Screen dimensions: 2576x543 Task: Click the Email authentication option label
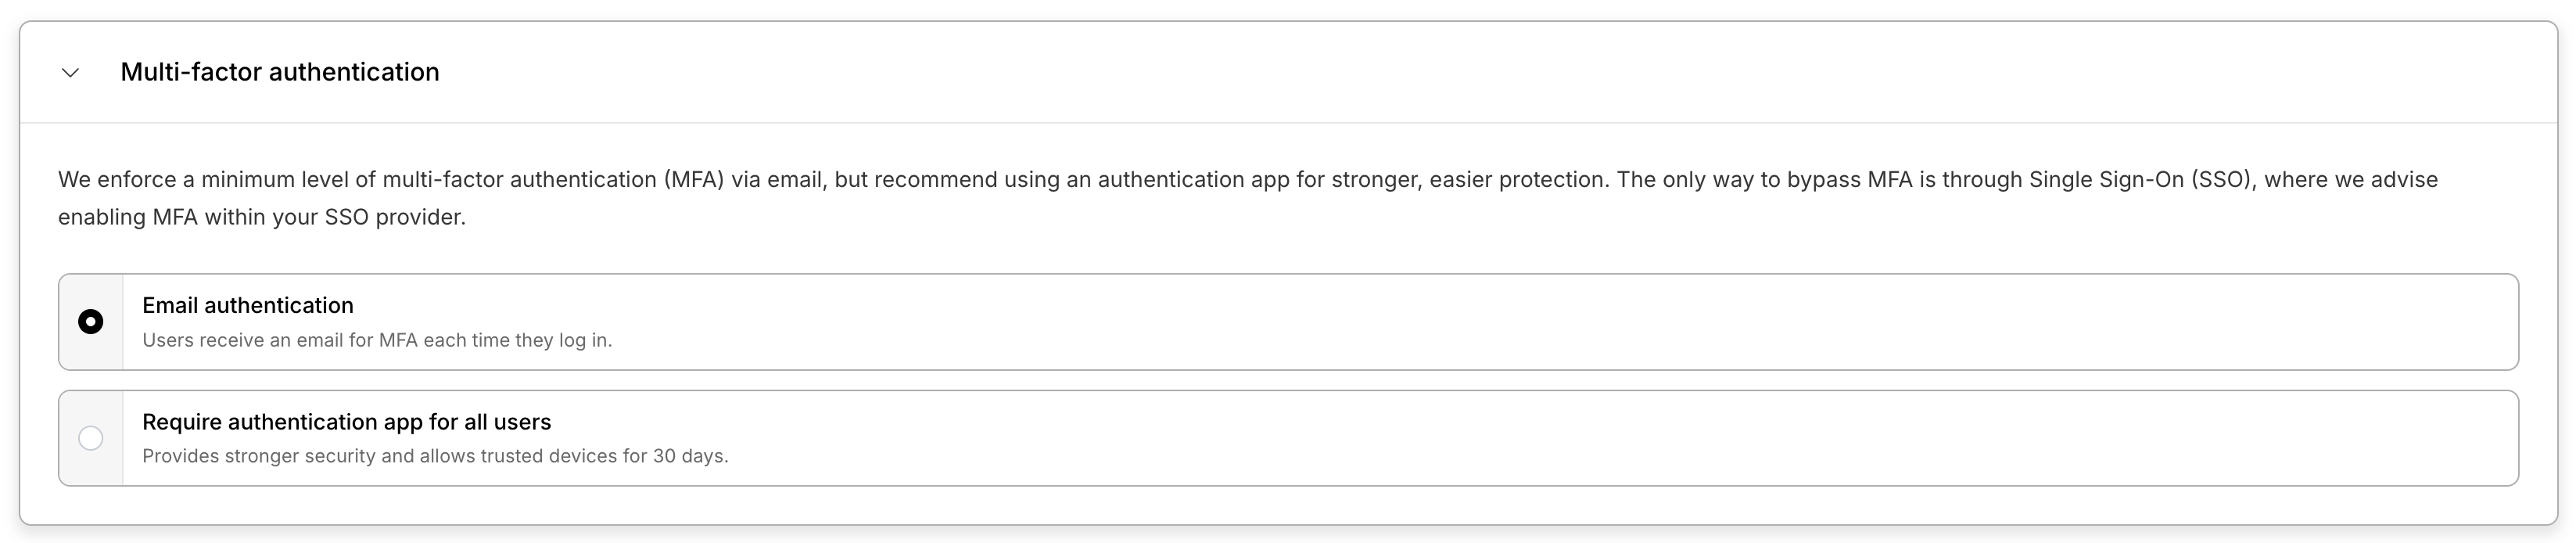pos(247,305)
